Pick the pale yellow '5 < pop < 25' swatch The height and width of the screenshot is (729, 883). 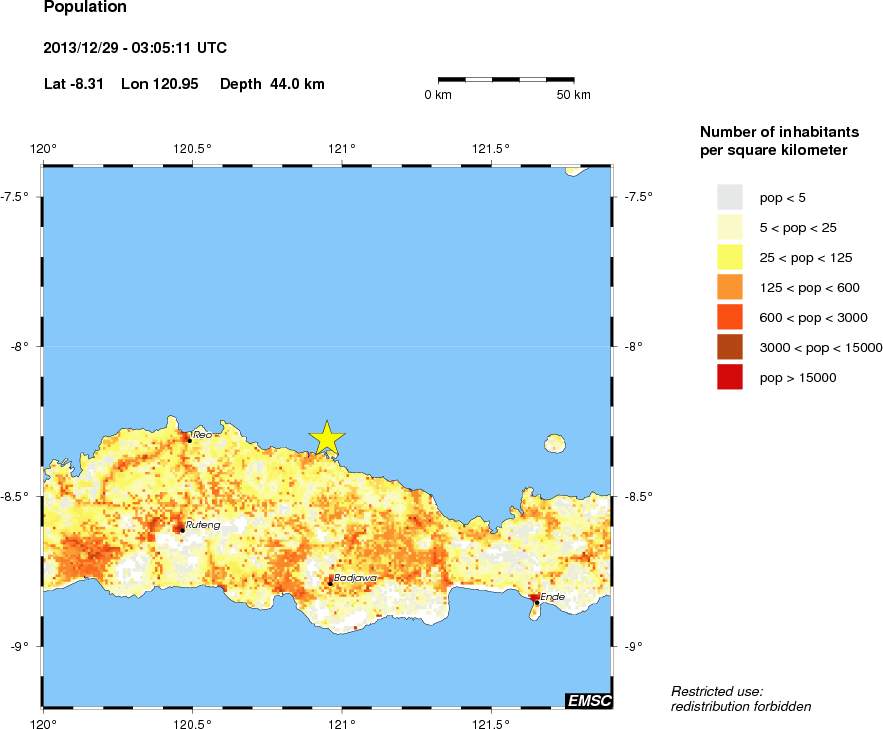730,227
